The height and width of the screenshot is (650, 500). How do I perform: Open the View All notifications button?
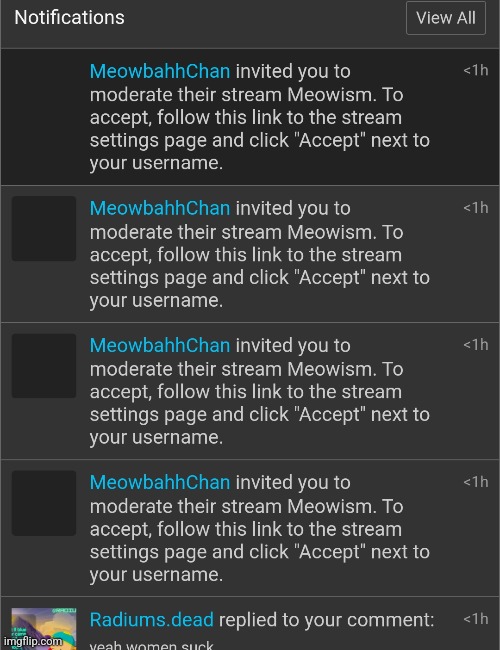pos(446,18)
